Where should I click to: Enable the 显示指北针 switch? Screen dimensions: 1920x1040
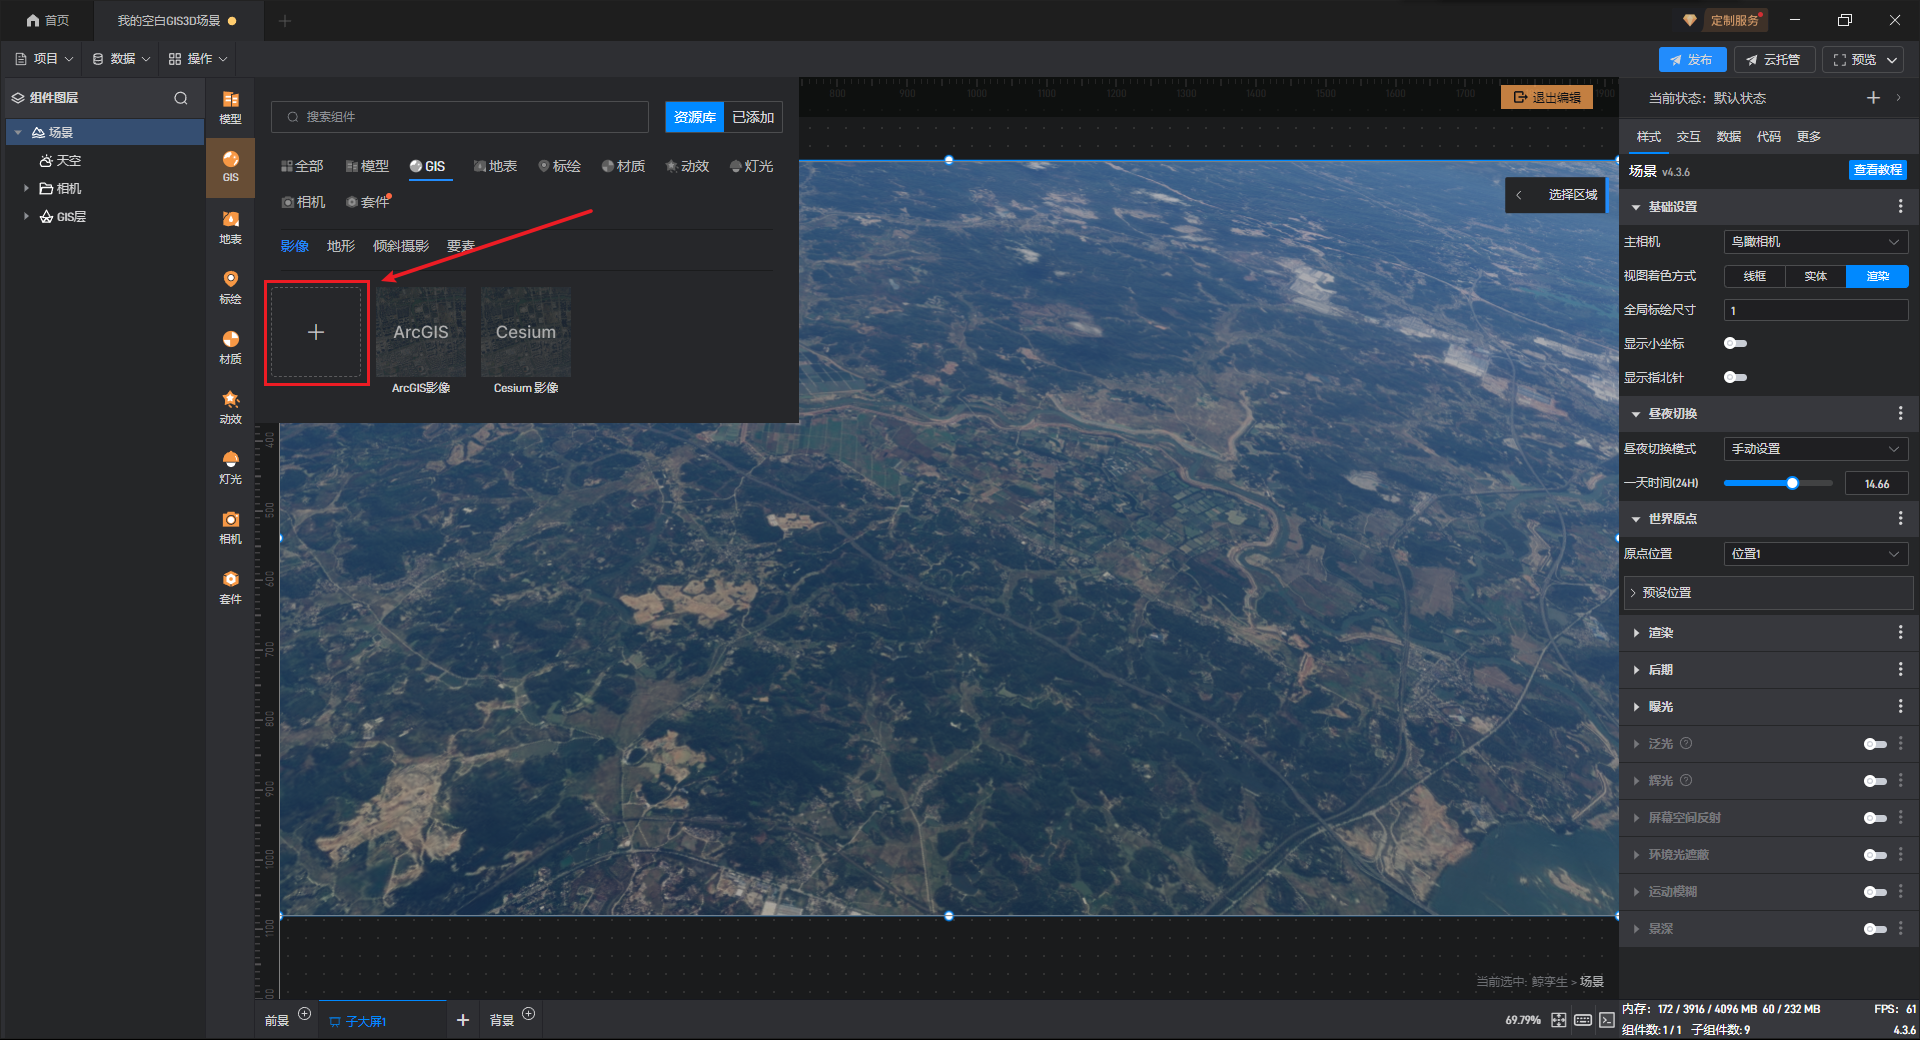(1735, 377)
